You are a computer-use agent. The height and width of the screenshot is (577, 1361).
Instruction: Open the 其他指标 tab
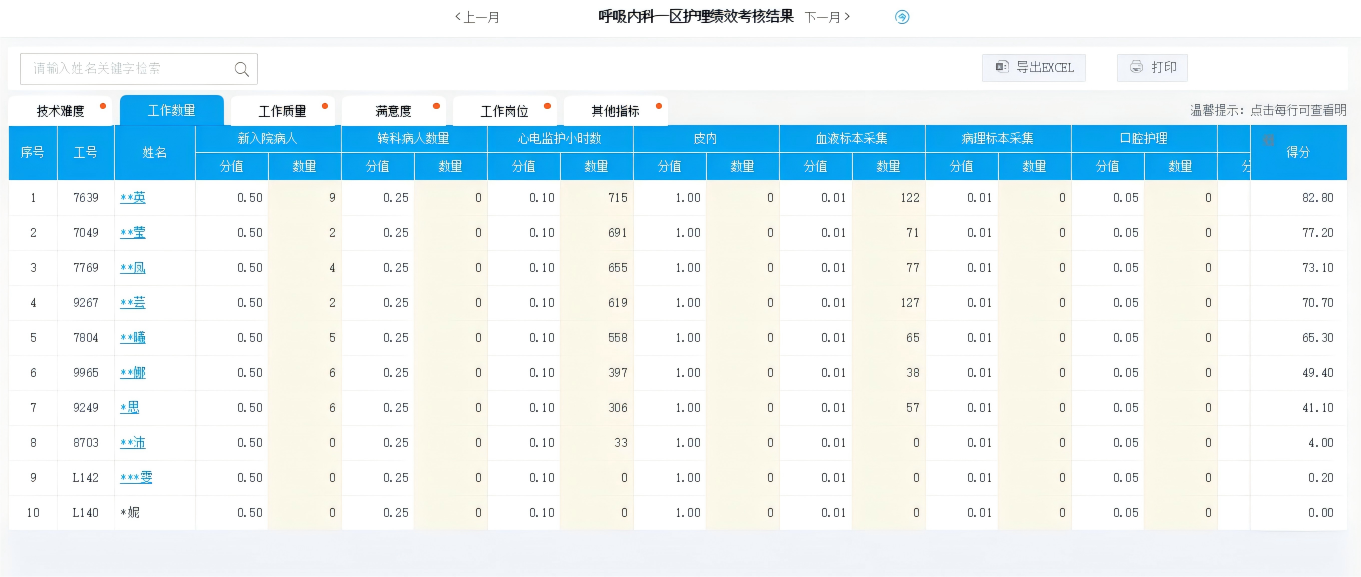pos(615,111)
